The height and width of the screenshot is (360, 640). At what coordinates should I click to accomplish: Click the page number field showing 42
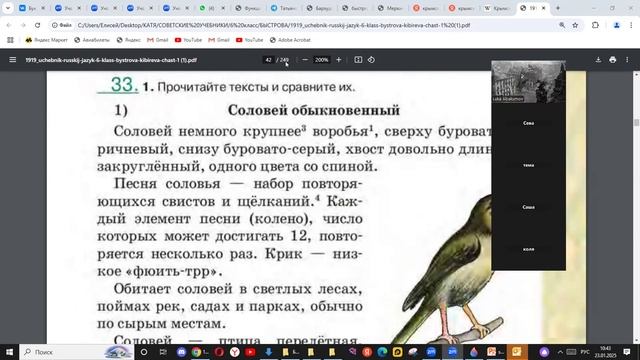[x=268, y=60]
